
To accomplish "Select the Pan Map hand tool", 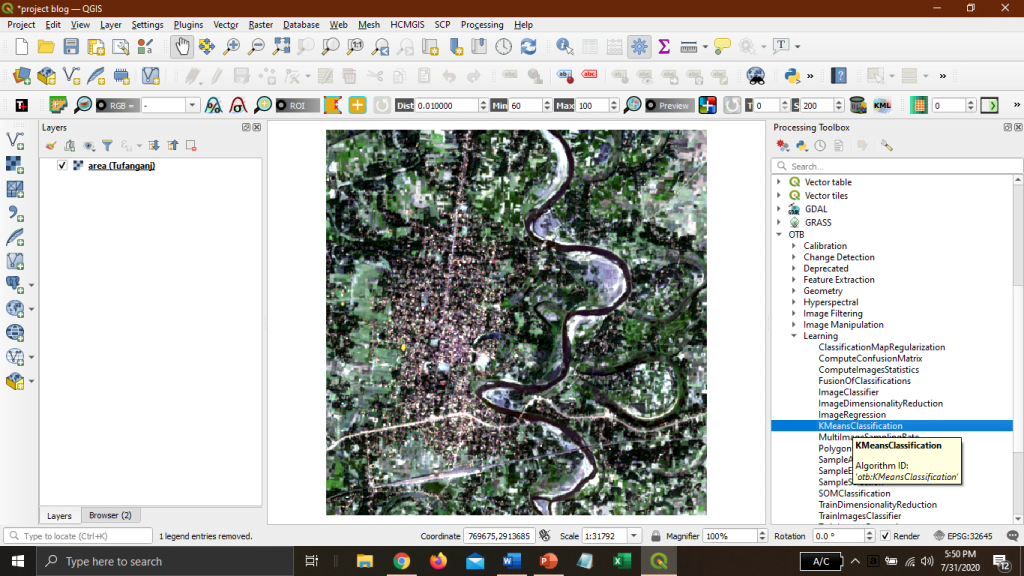I will pos(182,46).
